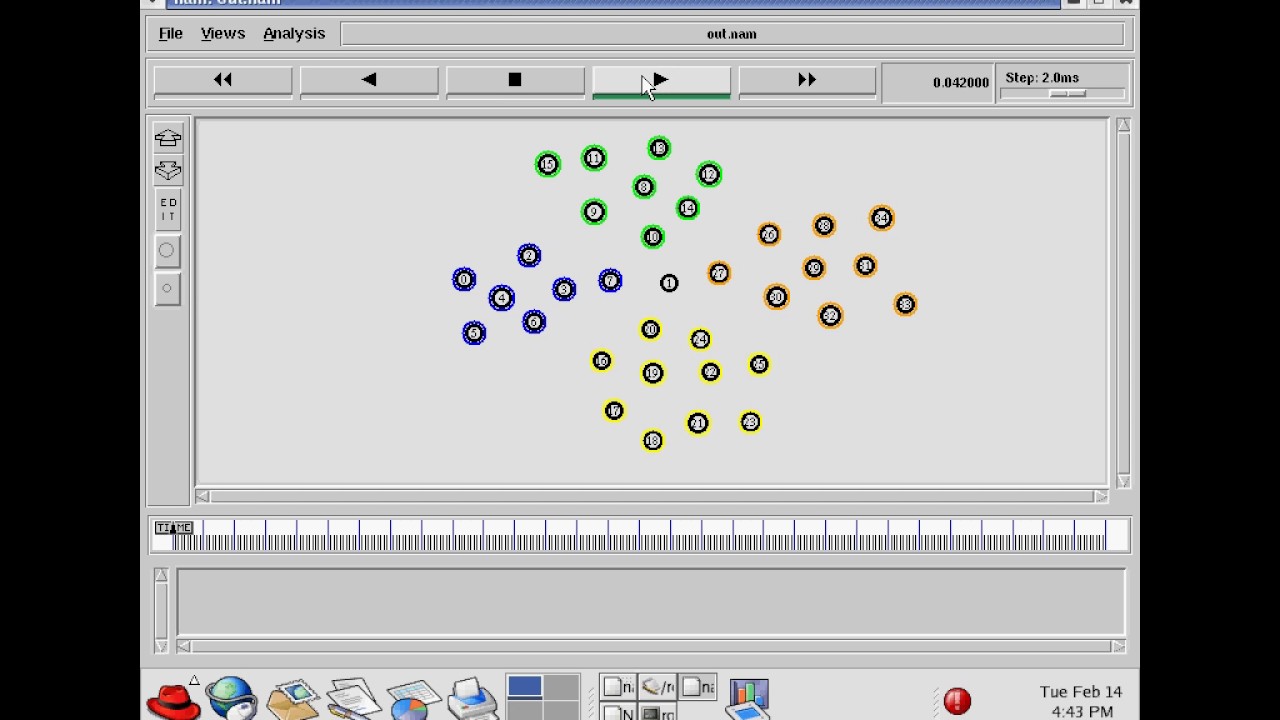Select yellow node 19

pos(652,373)
